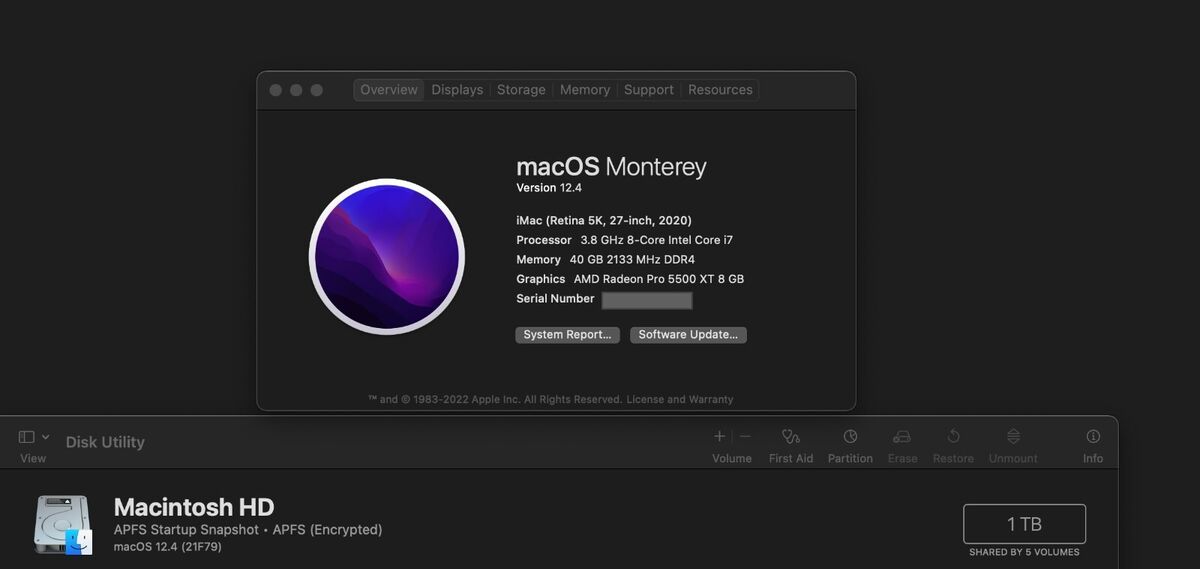Add a volume with the plus icon
The image size is (1200, 569).
point(719,436)
